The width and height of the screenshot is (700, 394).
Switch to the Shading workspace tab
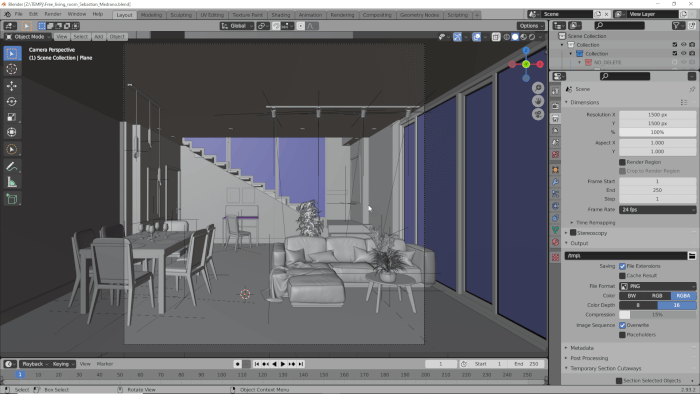coord(280,15)
